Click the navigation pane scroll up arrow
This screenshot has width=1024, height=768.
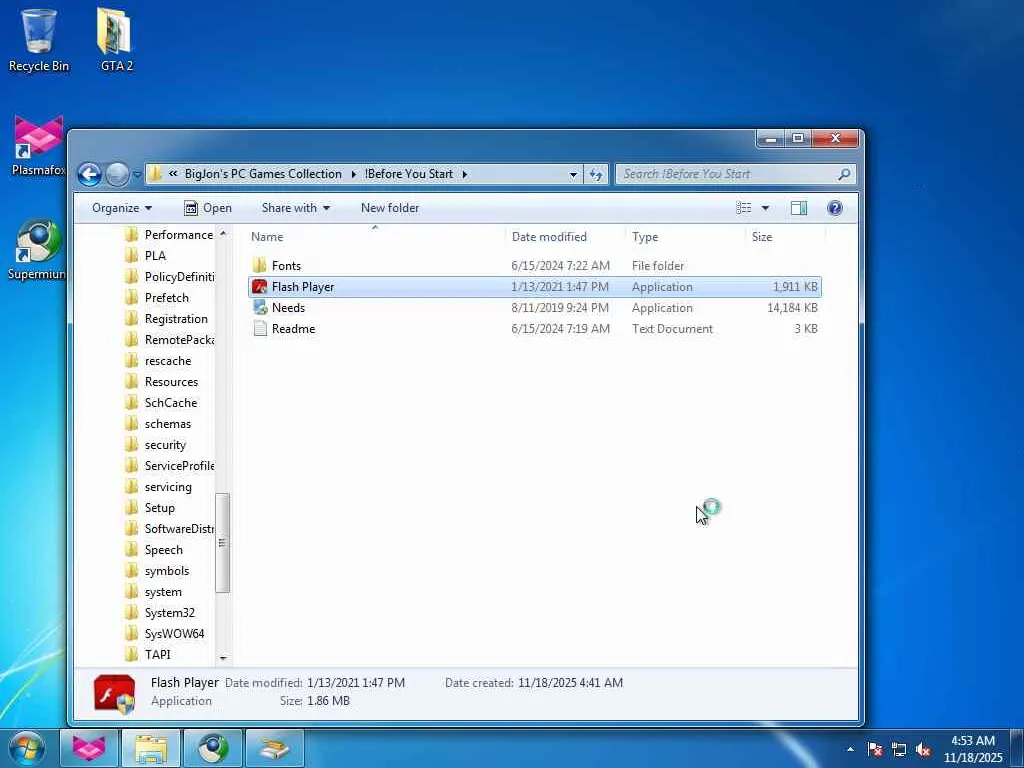223,233
